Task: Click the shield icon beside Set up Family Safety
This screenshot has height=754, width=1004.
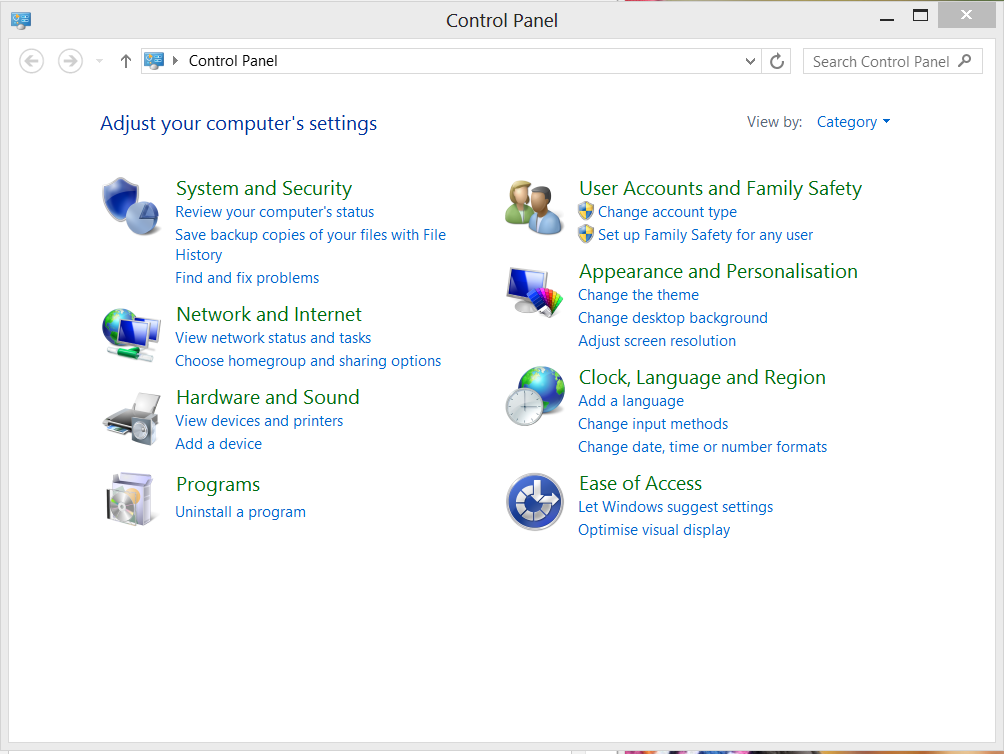Action: [586, 234]
